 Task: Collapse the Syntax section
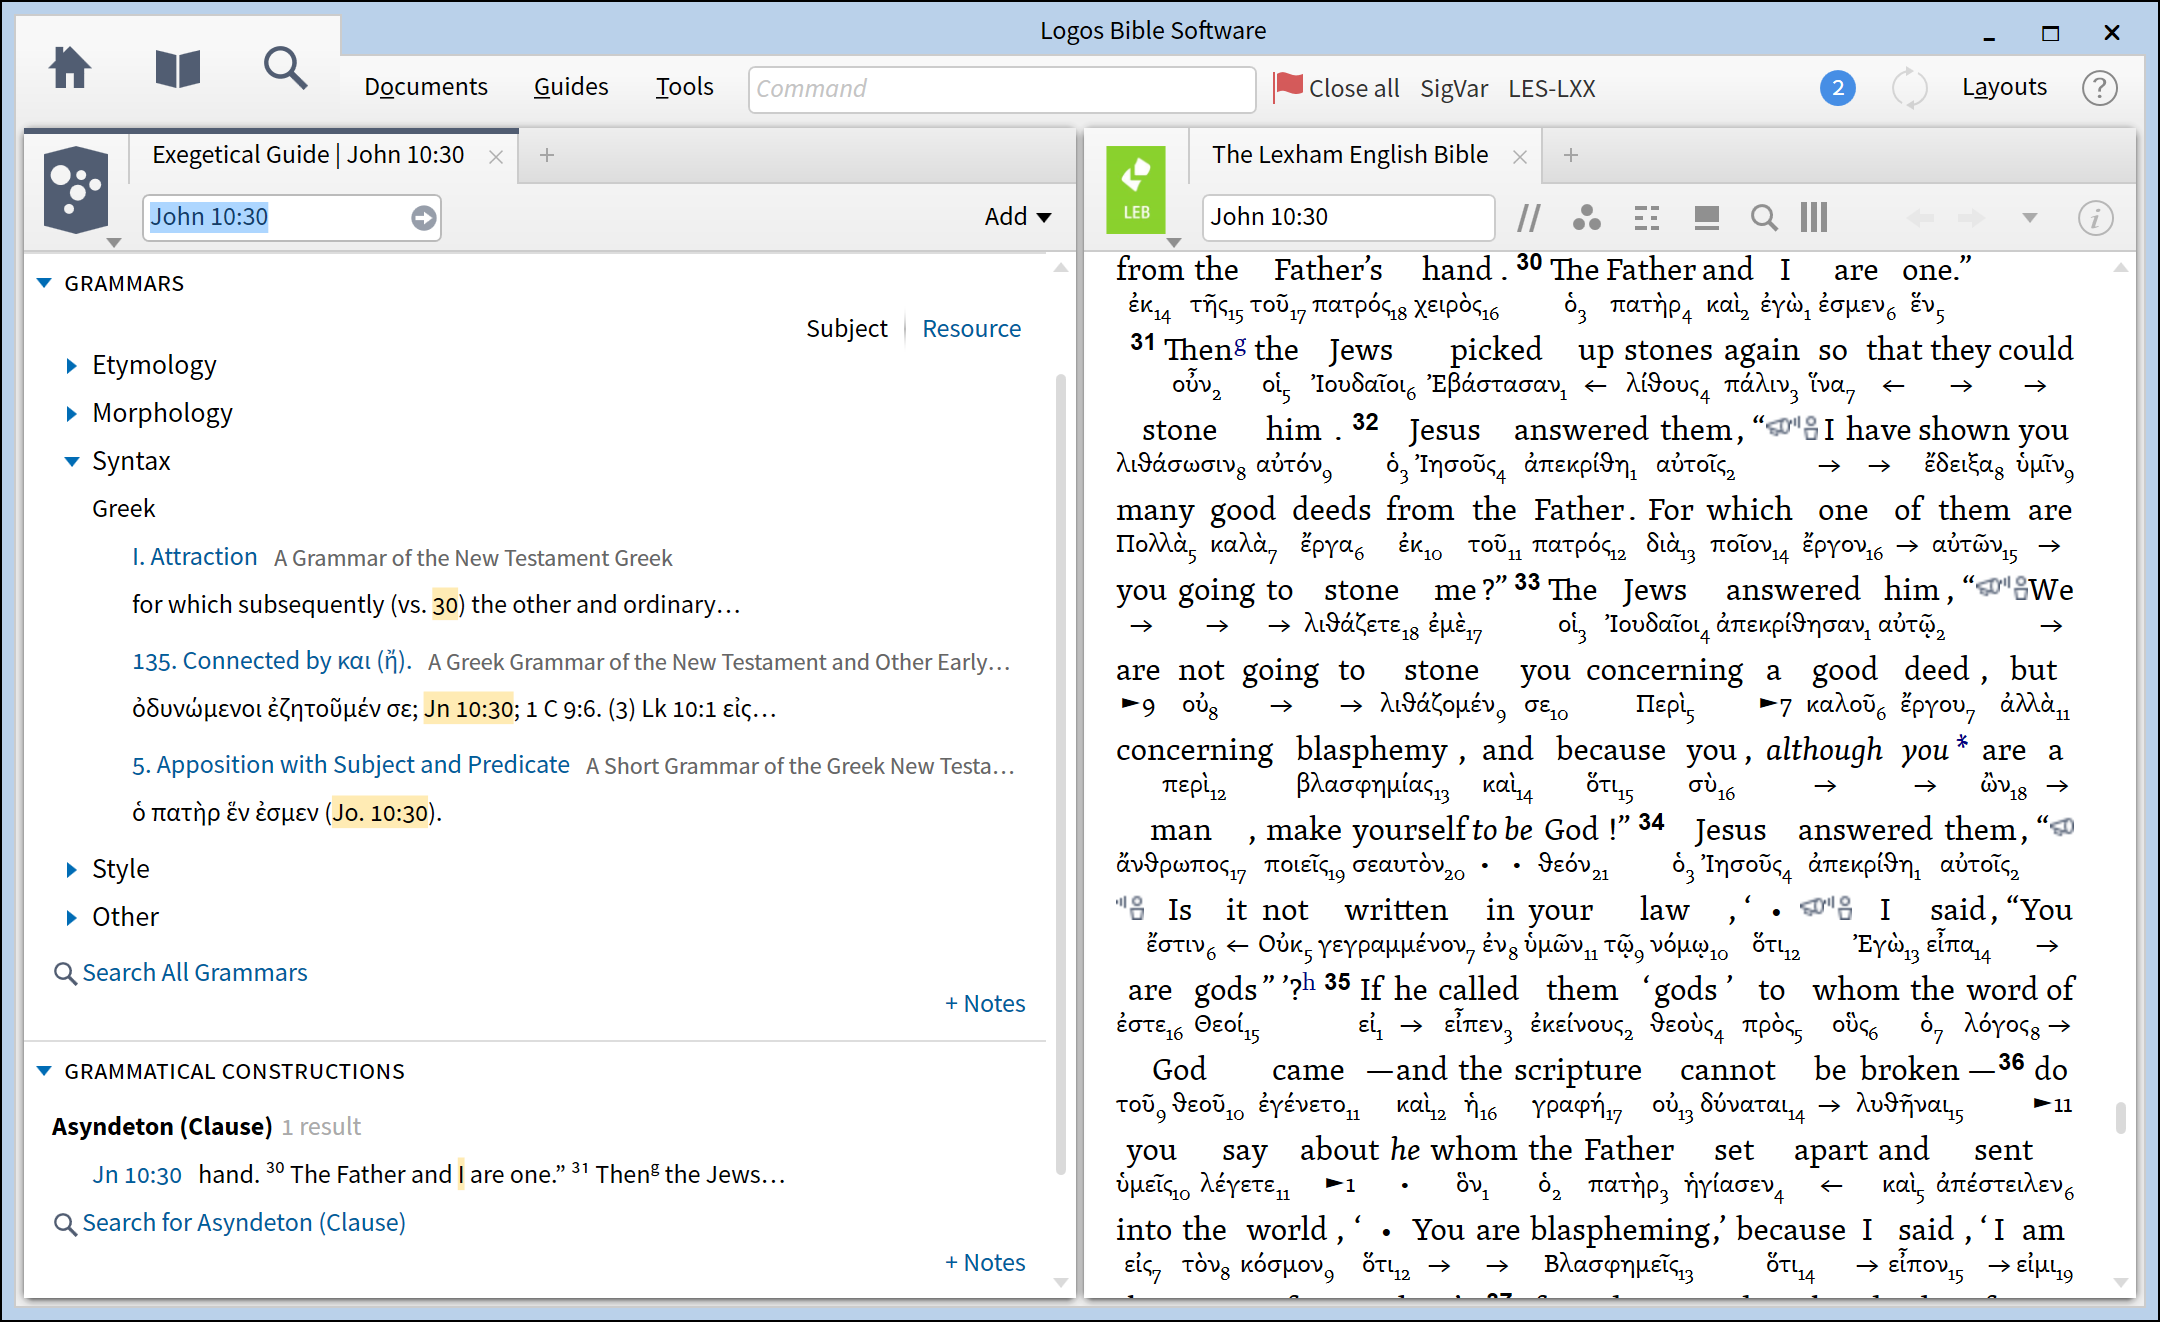coord(71,461)
